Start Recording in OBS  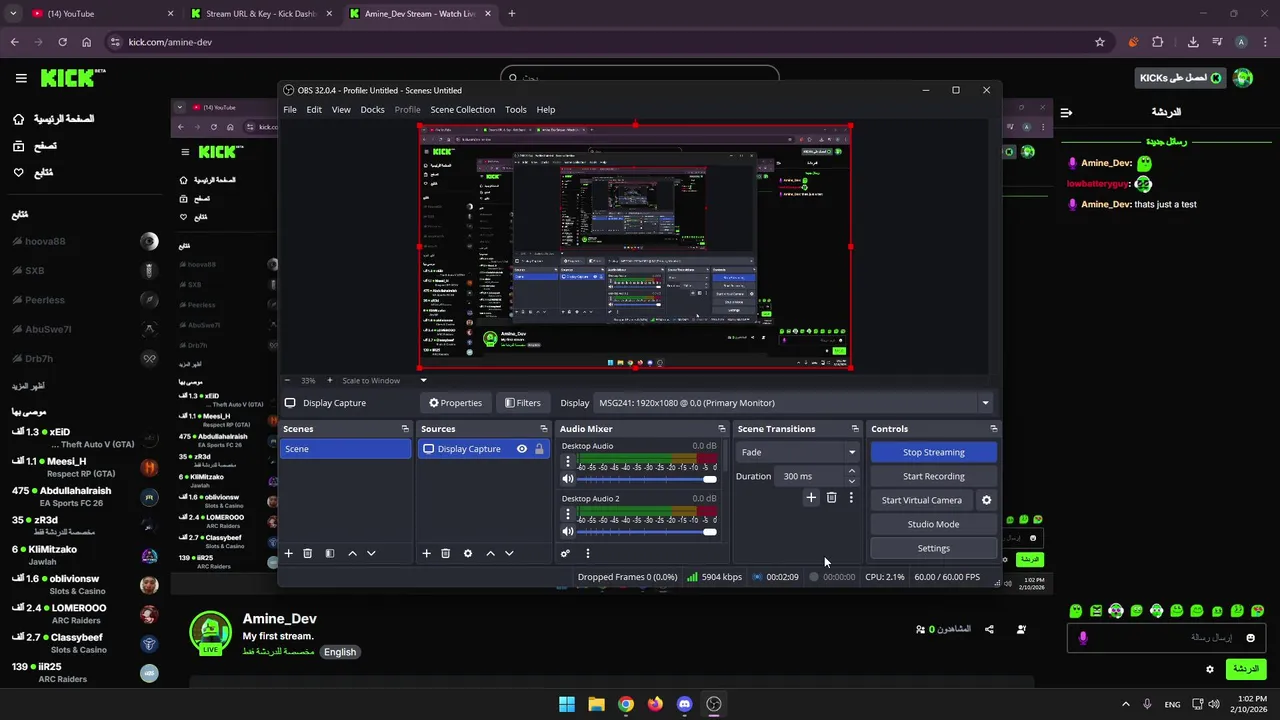pyautogui.click(x=933, y=476)
